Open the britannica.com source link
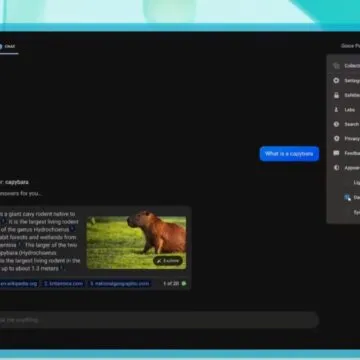 (x=64, y=284)
